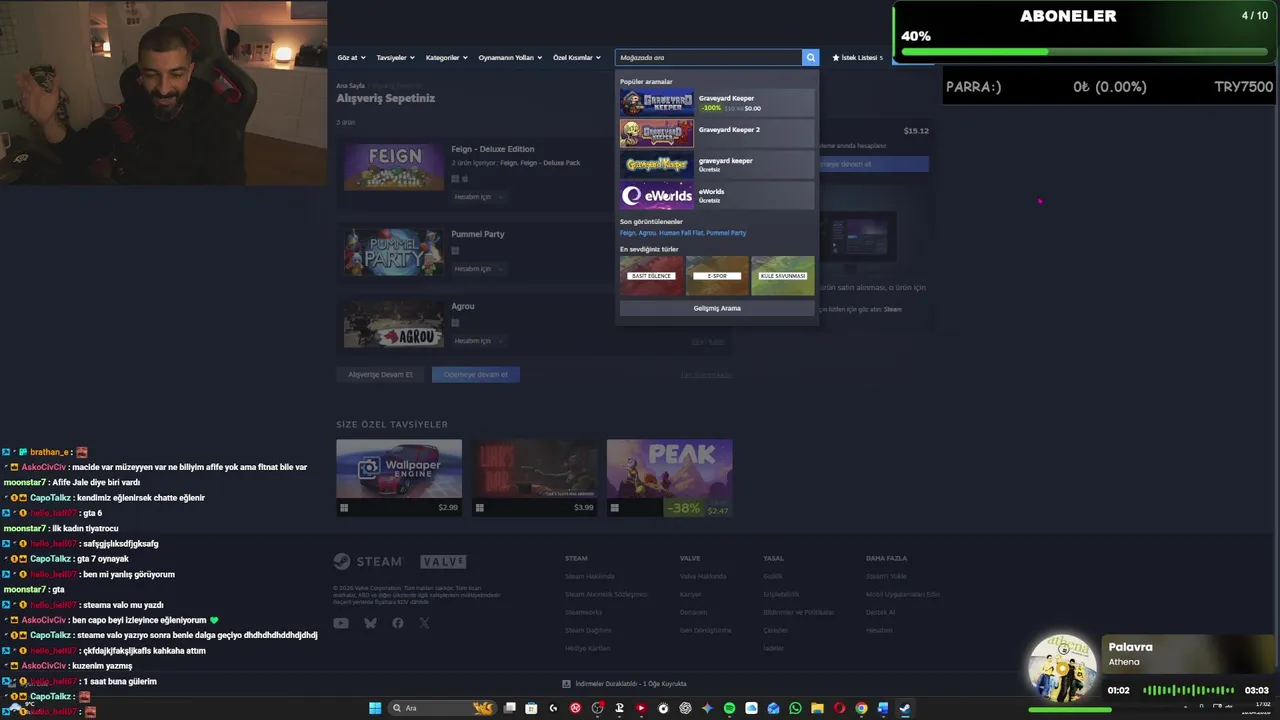Open the red YouTube taskbar app
Image resolution: width=1280 pixels, height=720 pixels.
point(641,708)
